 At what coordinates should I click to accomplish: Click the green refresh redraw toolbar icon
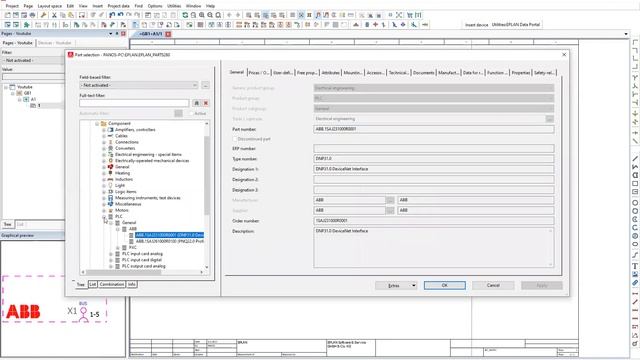point(185,15)
